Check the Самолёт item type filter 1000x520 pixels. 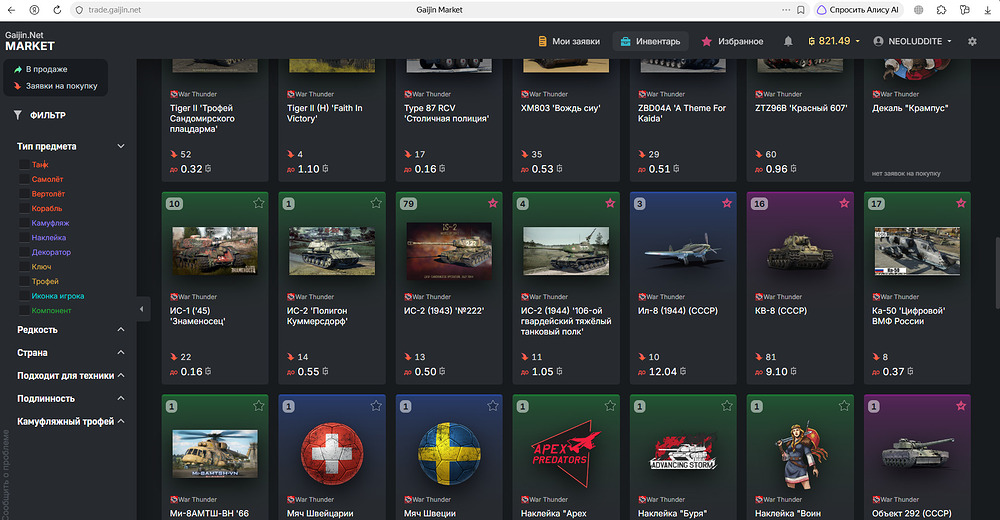[24, 179]
